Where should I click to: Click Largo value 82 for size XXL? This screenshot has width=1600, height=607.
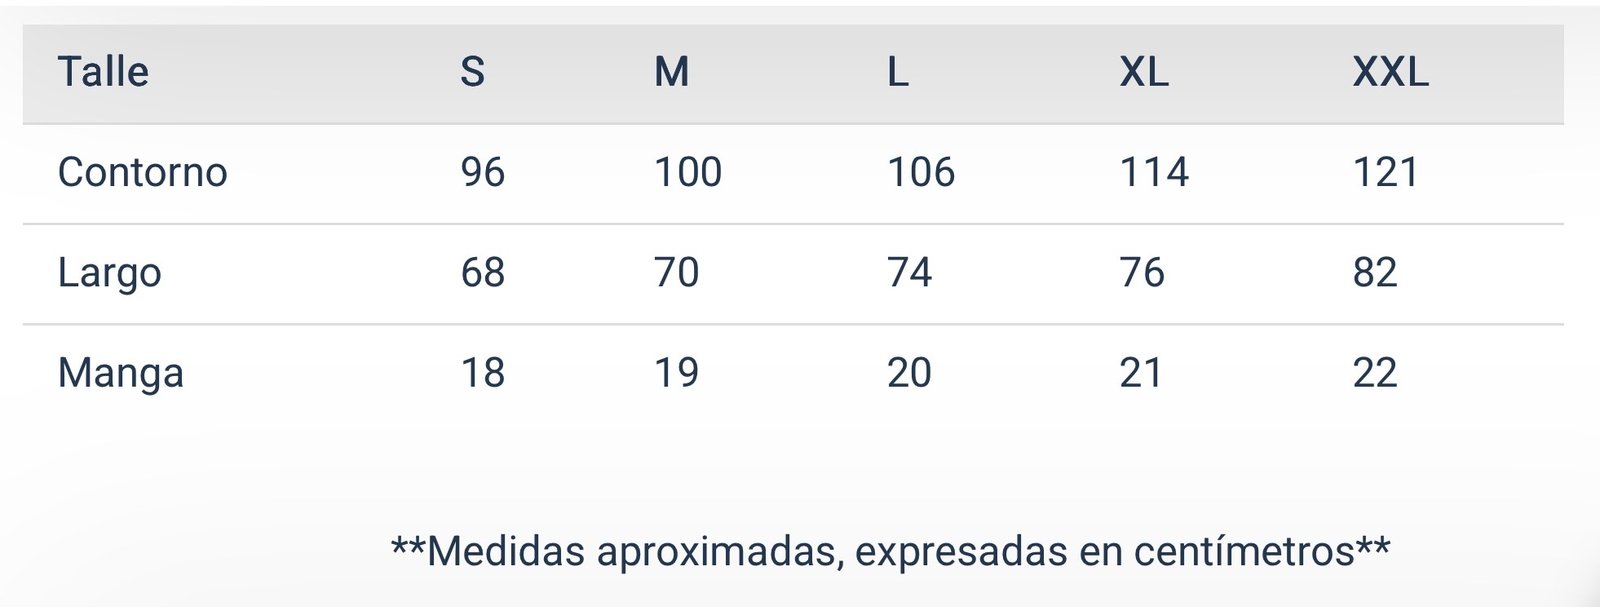coord(1375,272)
